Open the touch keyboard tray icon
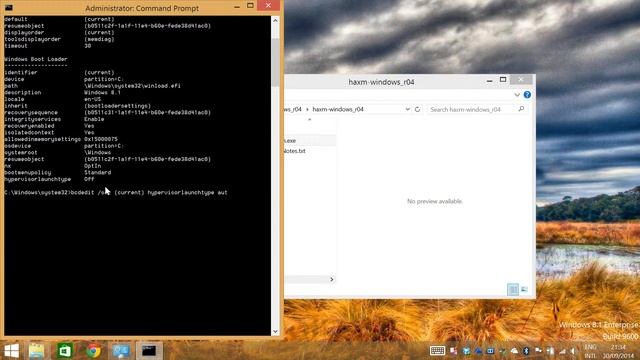The image size is (640, 360). point(437,351)
